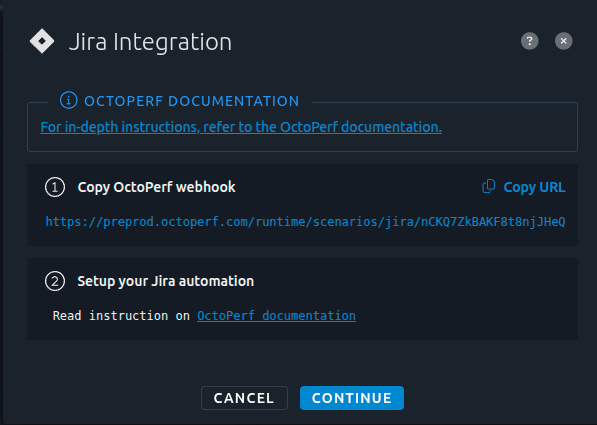Click the Jira Integration title text
The width and height of the screenshot is (597, 425).
point(150,42)
